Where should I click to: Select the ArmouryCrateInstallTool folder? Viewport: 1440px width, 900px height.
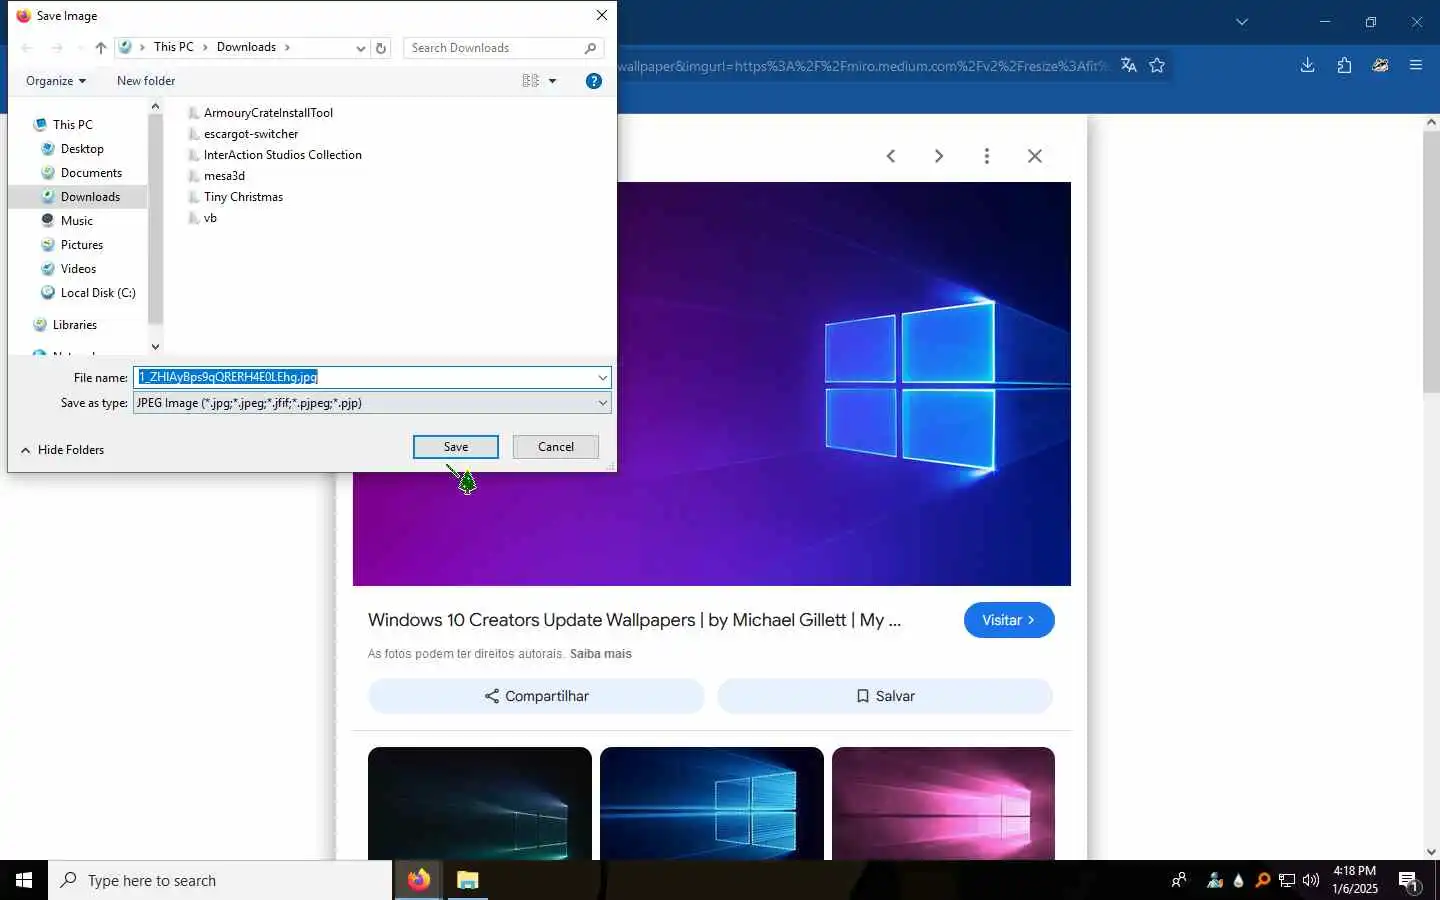click(268, 113)
